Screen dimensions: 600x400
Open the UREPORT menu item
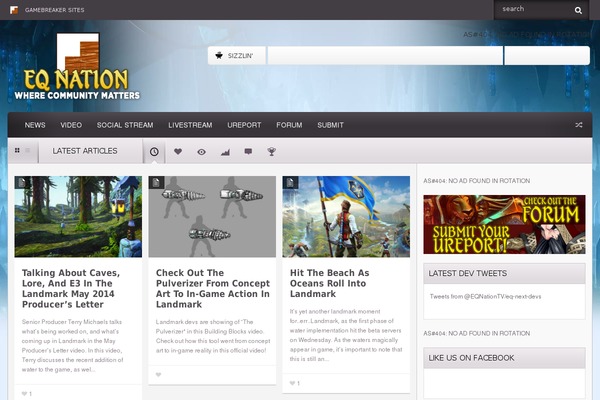click(x=244, y=125)
